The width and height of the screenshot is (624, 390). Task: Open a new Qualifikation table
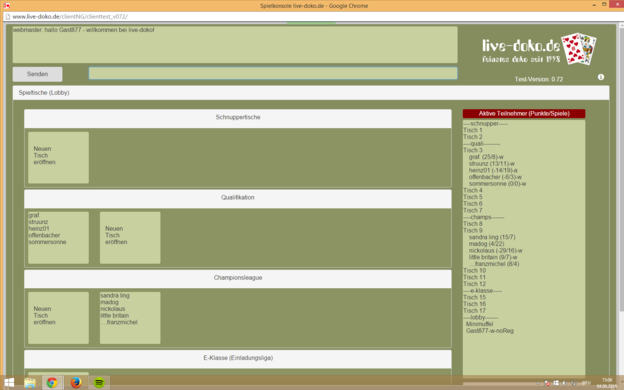[x=130, y=238]
